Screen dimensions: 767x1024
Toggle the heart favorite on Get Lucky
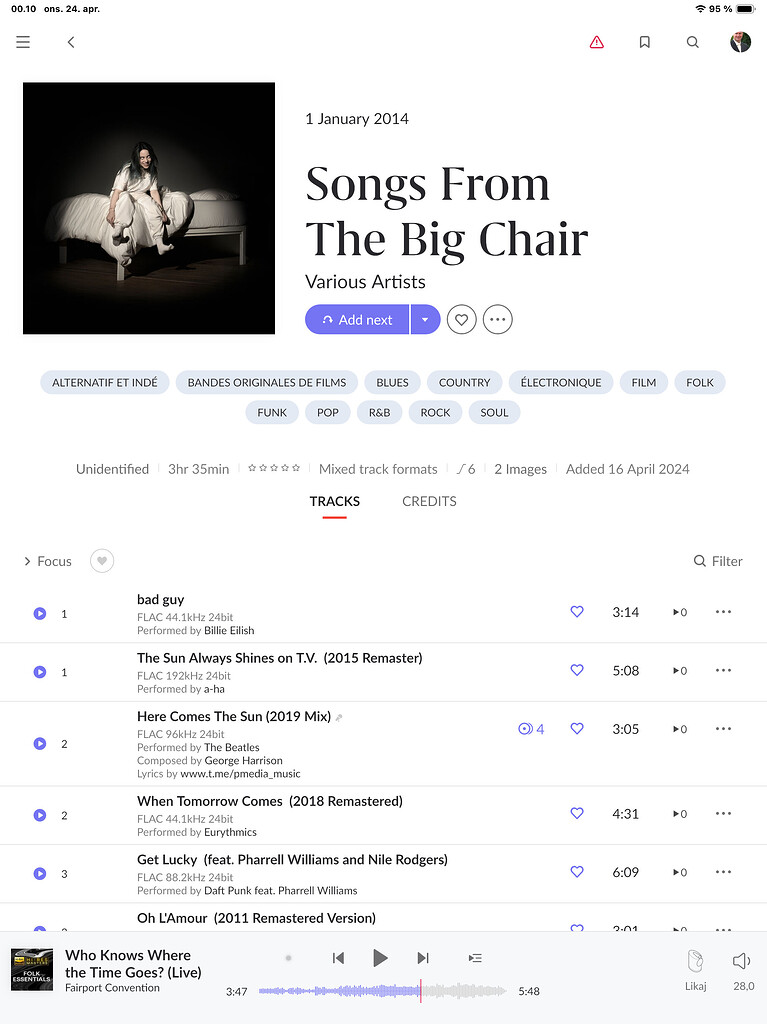point(577,871)
